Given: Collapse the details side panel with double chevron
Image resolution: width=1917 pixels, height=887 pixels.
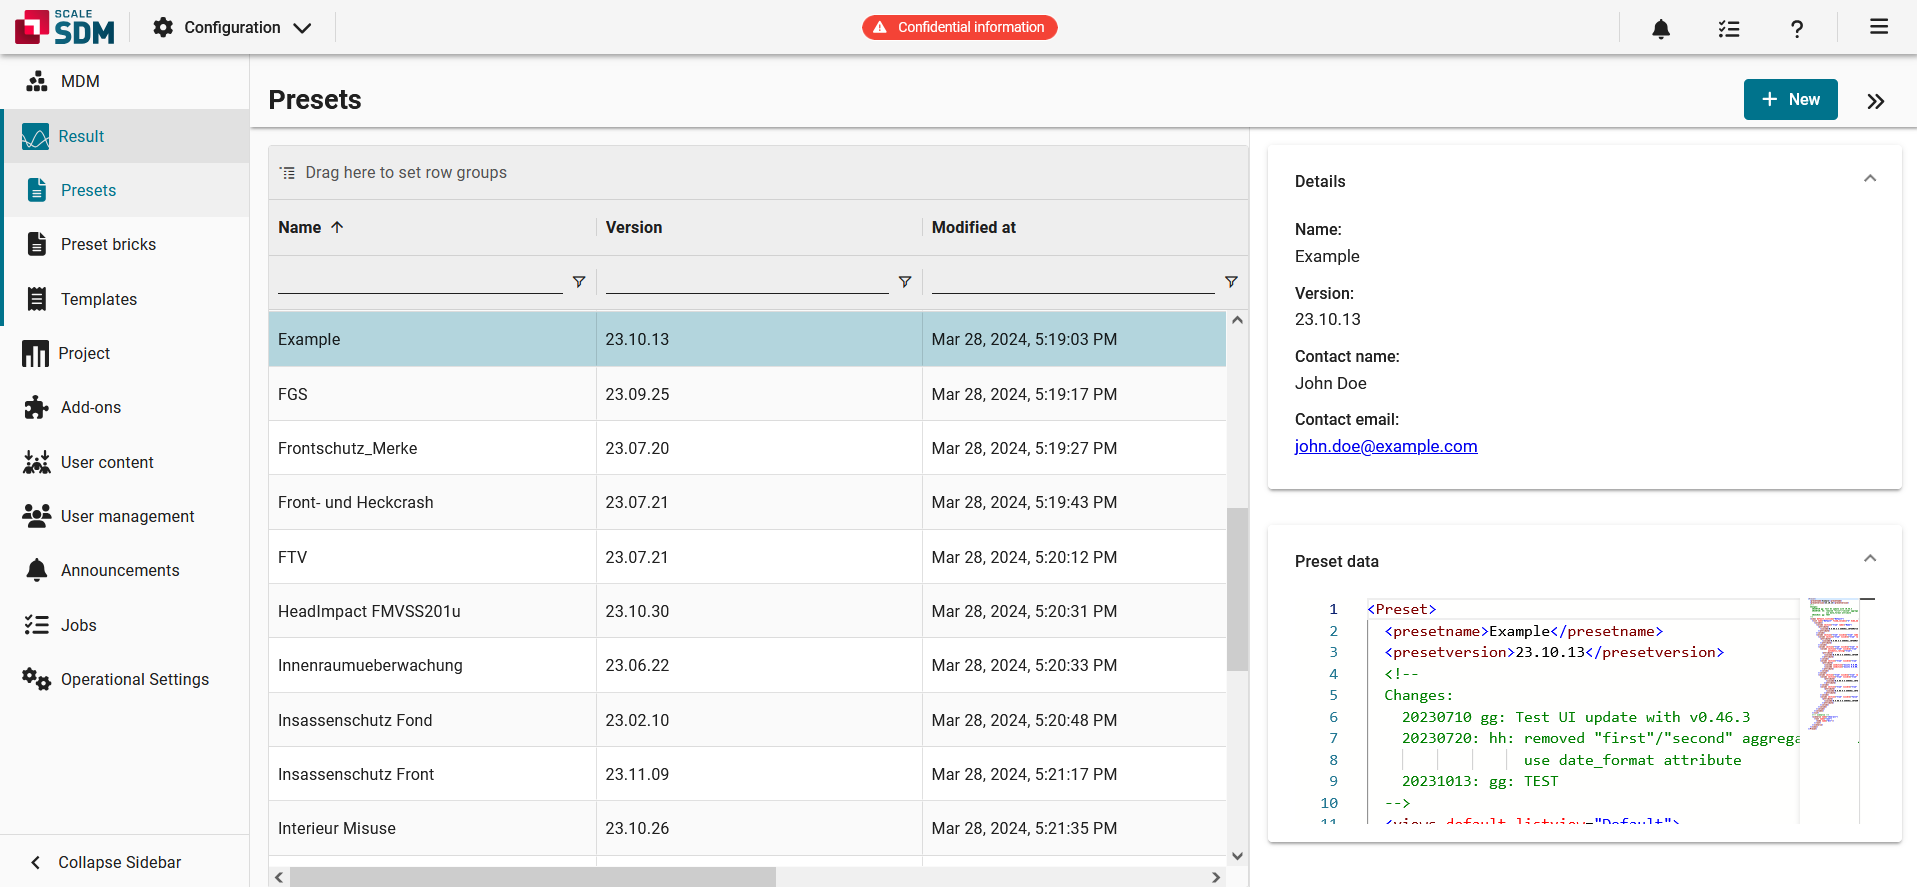Looking at the screenshot, I should pos(1876,101).
